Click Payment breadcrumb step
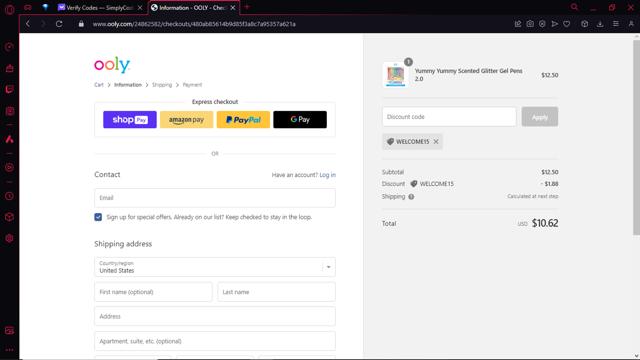The image size is (640, 360). click(x=192, y=85)
